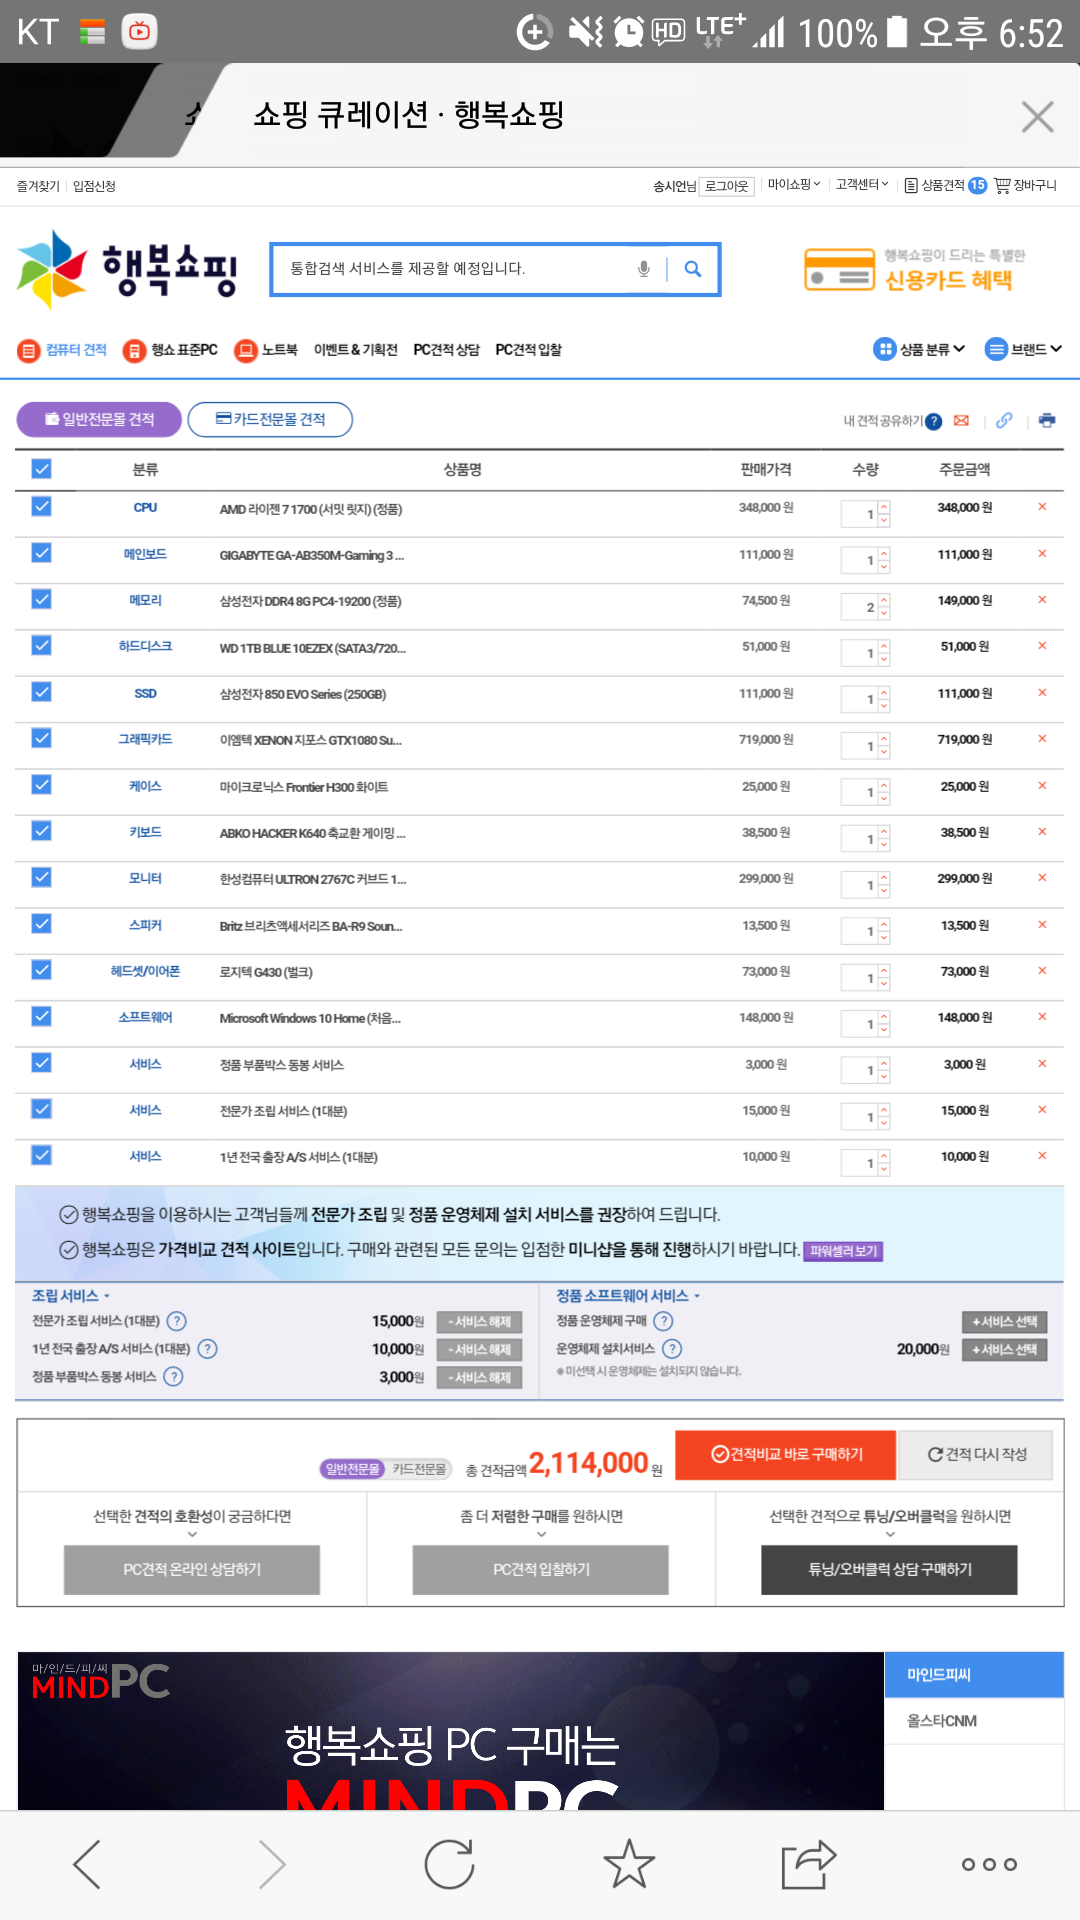Toggle the select-all header checkbox

click(x=41, y=468)
